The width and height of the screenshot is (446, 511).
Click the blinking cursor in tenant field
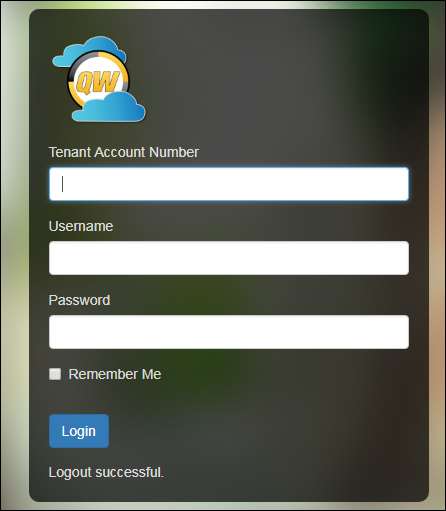(x=63, y=184)
